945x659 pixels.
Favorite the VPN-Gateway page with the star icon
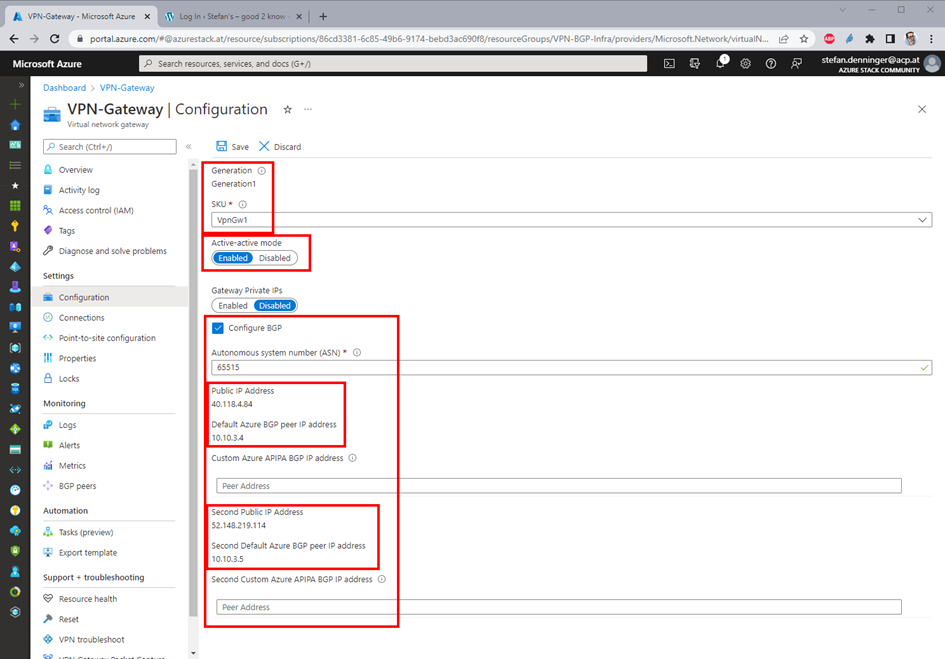coord(287,109)
